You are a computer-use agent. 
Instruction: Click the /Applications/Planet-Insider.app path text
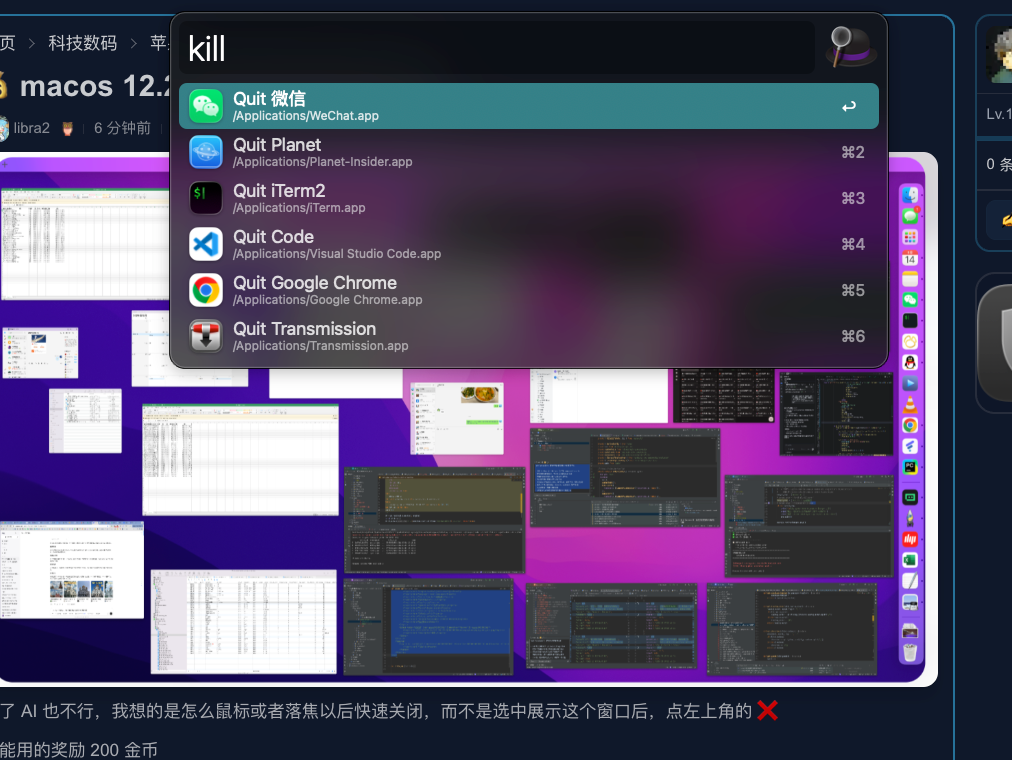tap(323, 162)
